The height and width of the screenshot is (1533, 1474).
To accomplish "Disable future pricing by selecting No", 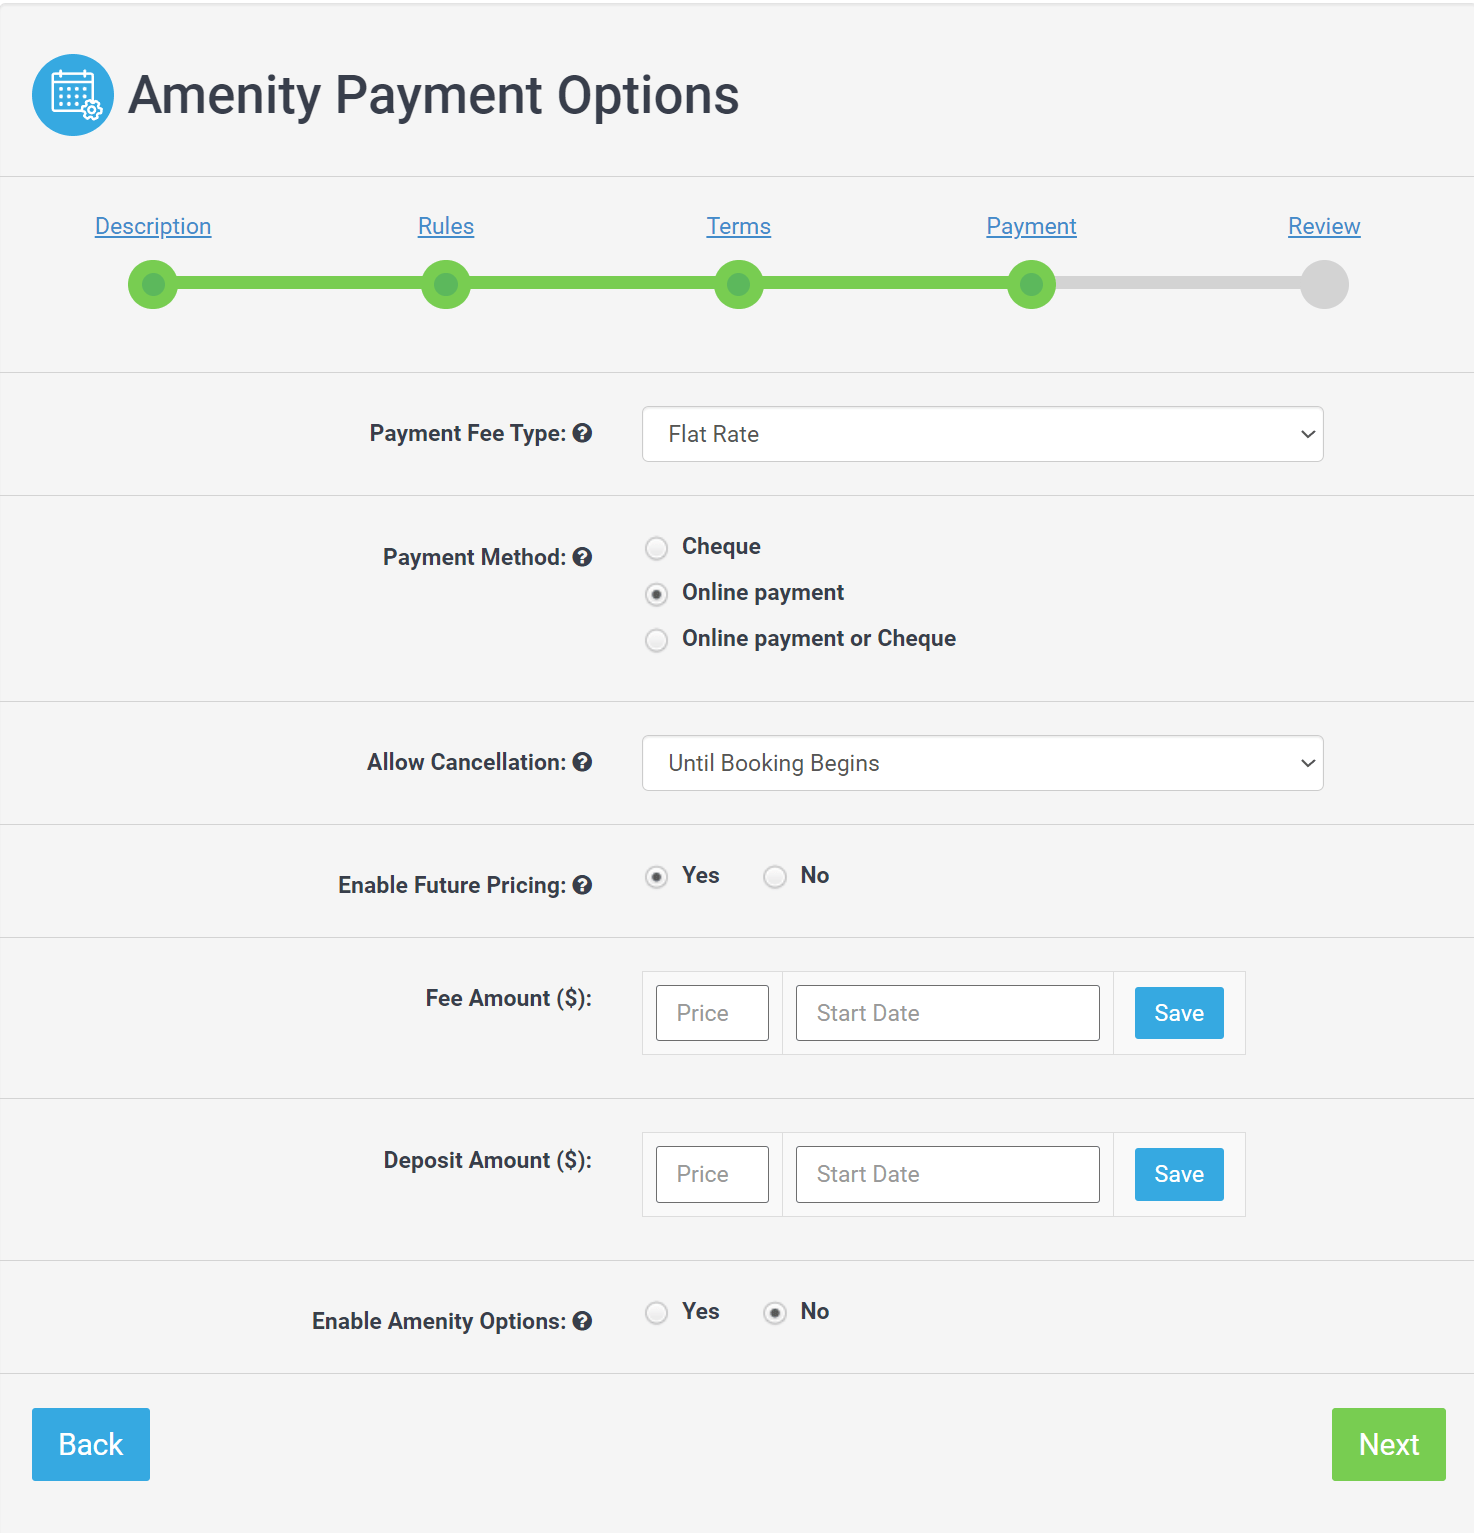I will [x=775, y=877].
